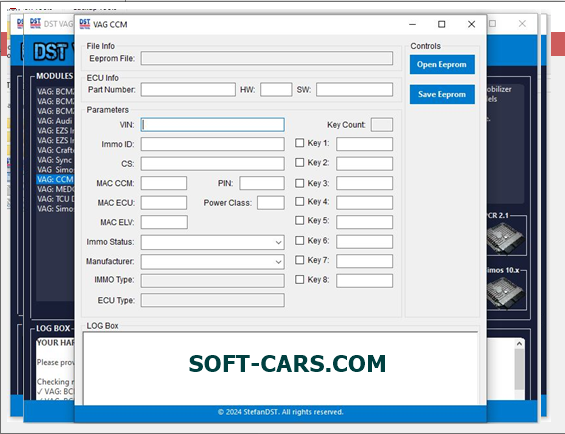This screenshot has width=565, height=434.
Task: Select the ECU Type field
Action: click(x=213, y=300)
